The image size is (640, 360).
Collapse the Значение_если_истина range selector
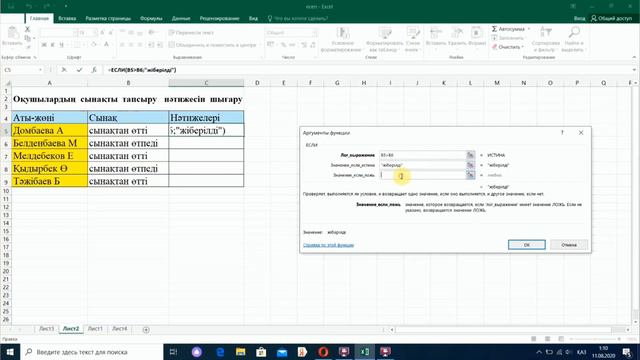pyautogui.click(x=471, y=165)
